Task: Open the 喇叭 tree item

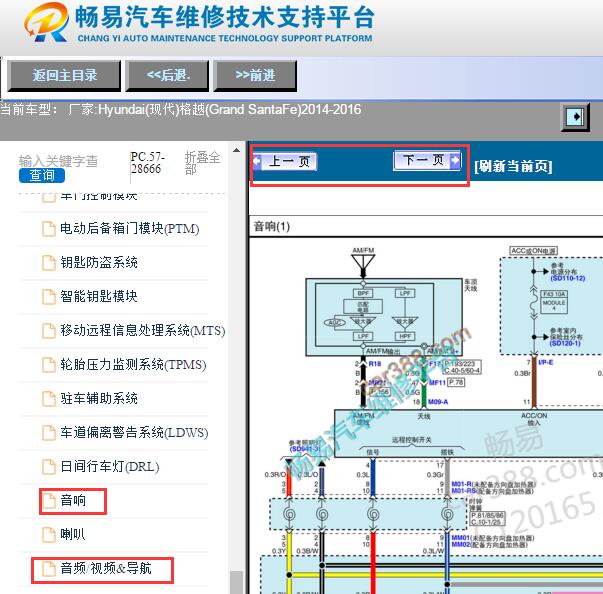Action: click(x=73, y=534)
